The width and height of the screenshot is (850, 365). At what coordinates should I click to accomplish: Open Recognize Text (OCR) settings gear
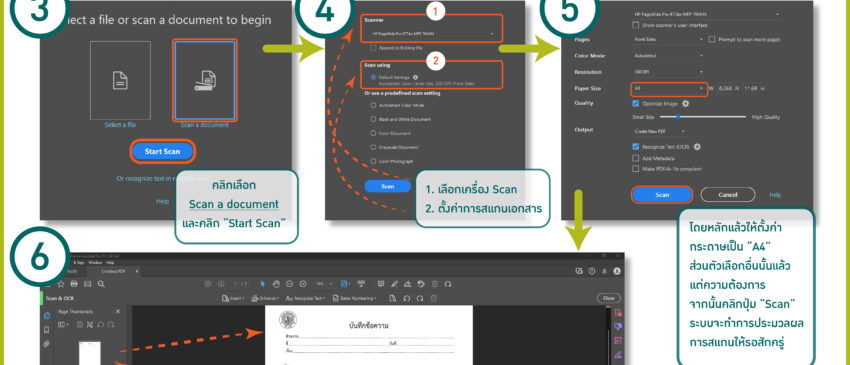tap(697, 146)
